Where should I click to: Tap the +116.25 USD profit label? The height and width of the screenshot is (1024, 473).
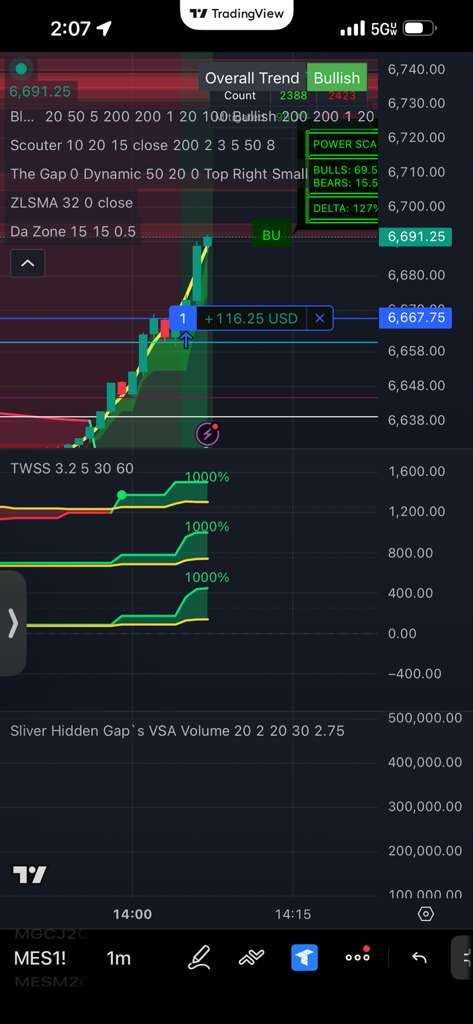(251, 318)
